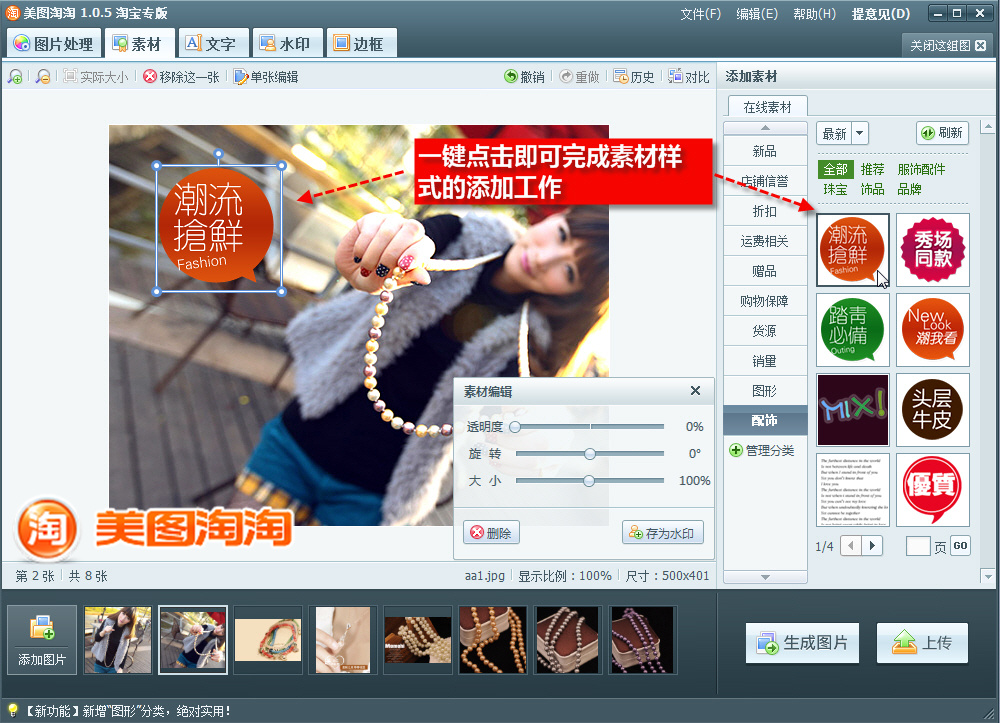Redo the action with 重做
Screen dimensions: 1000x723
click(x=579, y=77)
